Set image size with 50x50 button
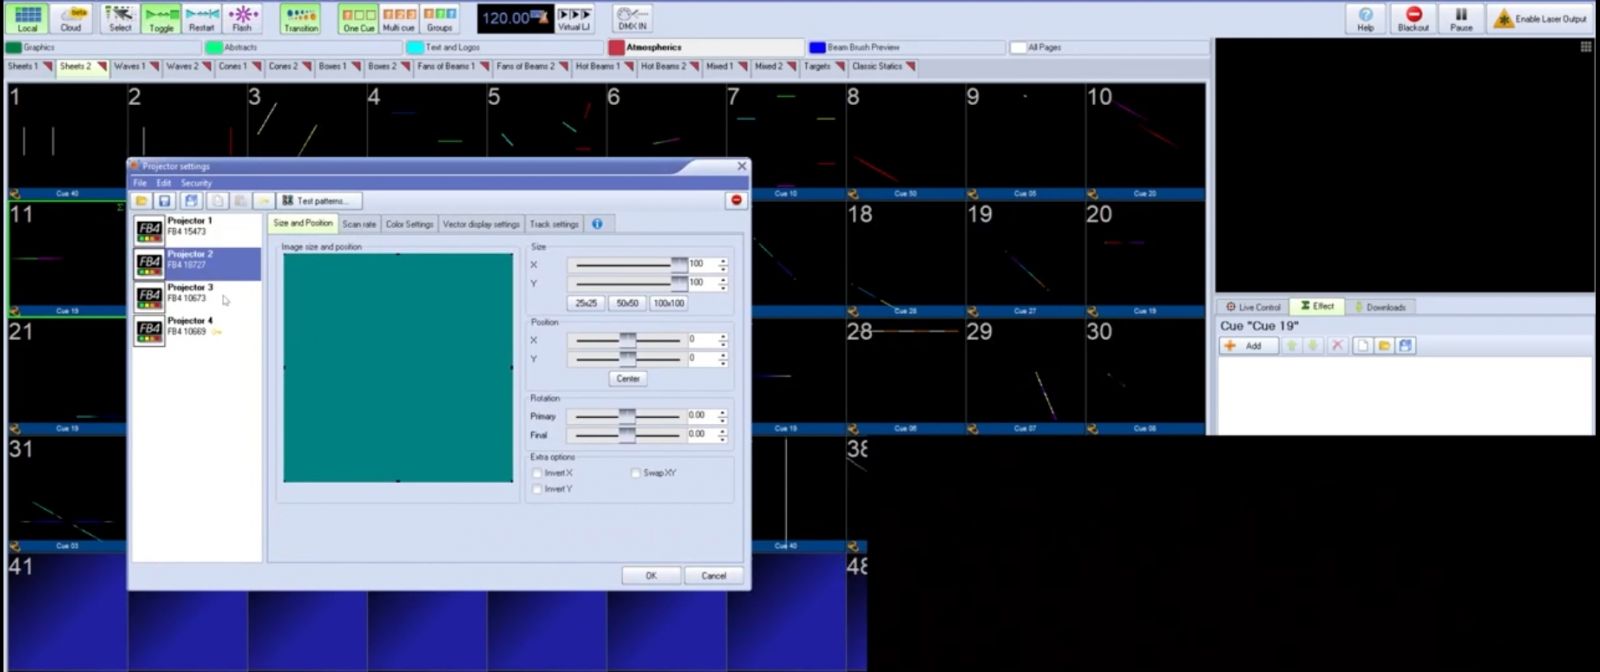This screenshot has height=672, width=1600. pyautogui.click(x=627, y=303)
